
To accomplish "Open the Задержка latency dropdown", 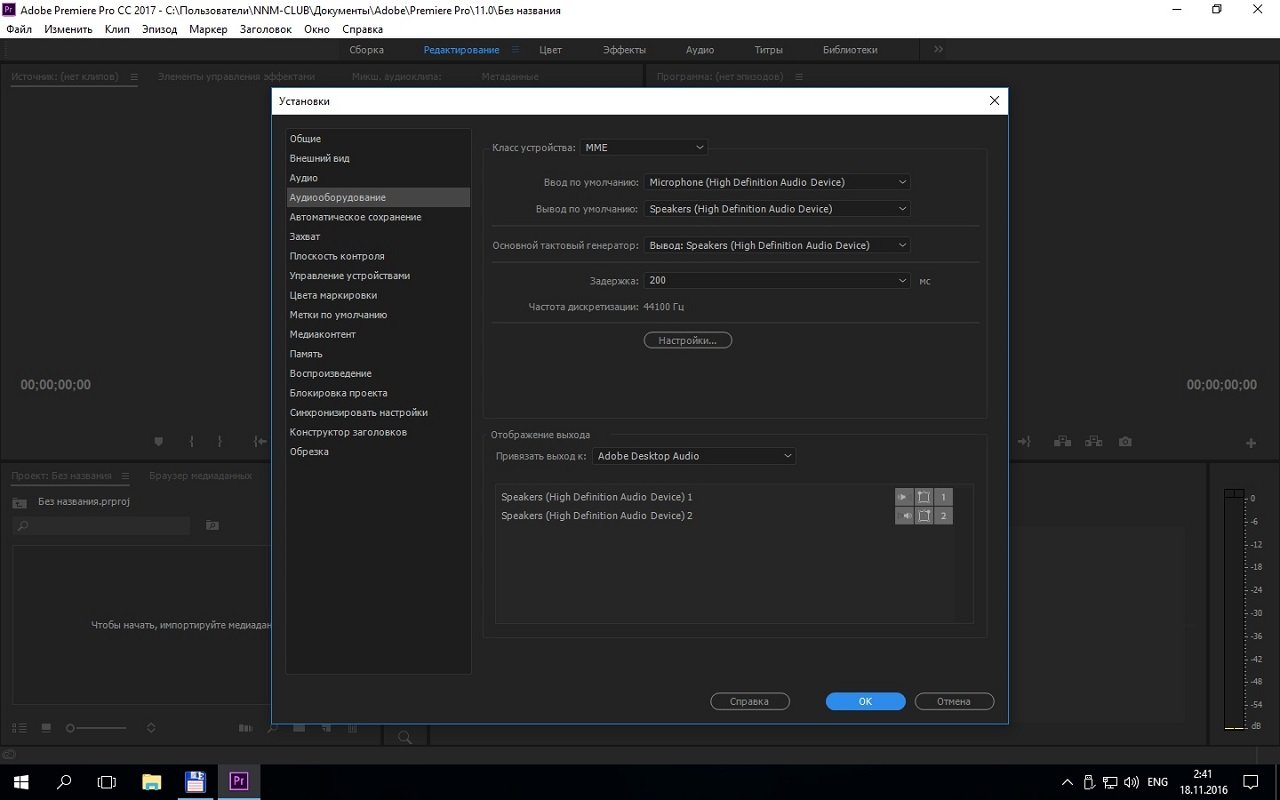I will coord(777,281).
